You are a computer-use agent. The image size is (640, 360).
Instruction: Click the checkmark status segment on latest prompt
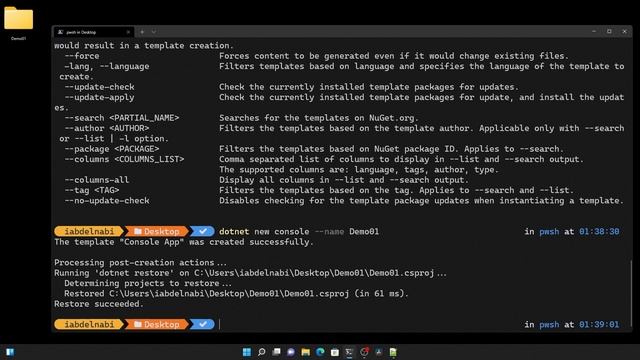[202, 324]
